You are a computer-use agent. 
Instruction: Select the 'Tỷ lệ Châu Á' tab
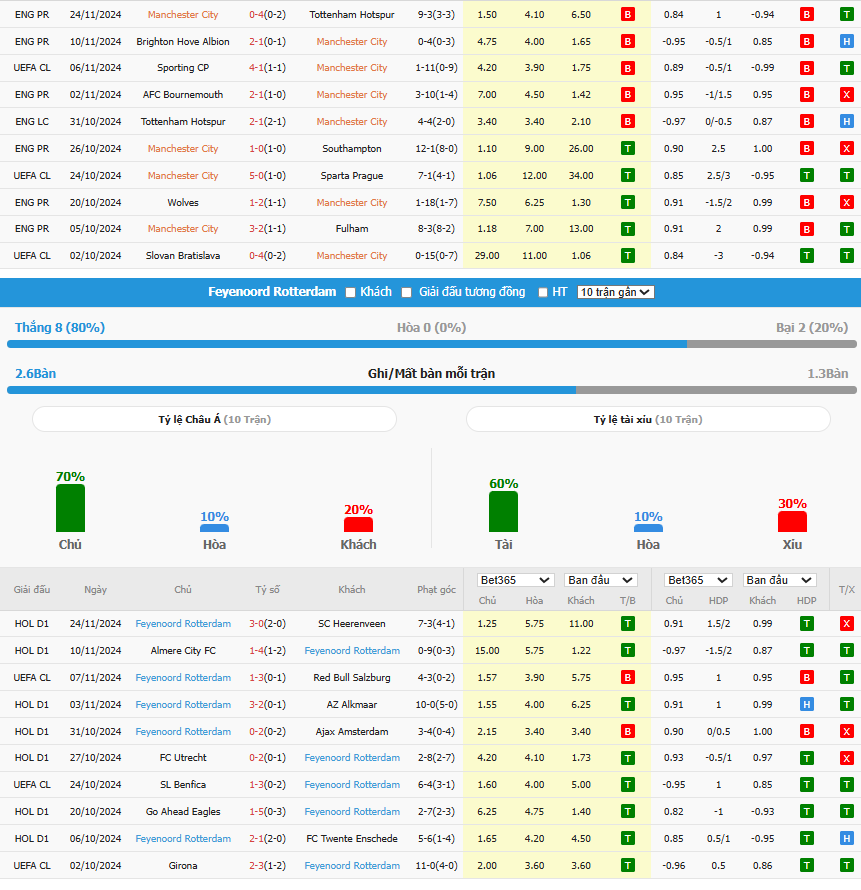[214, 419]
